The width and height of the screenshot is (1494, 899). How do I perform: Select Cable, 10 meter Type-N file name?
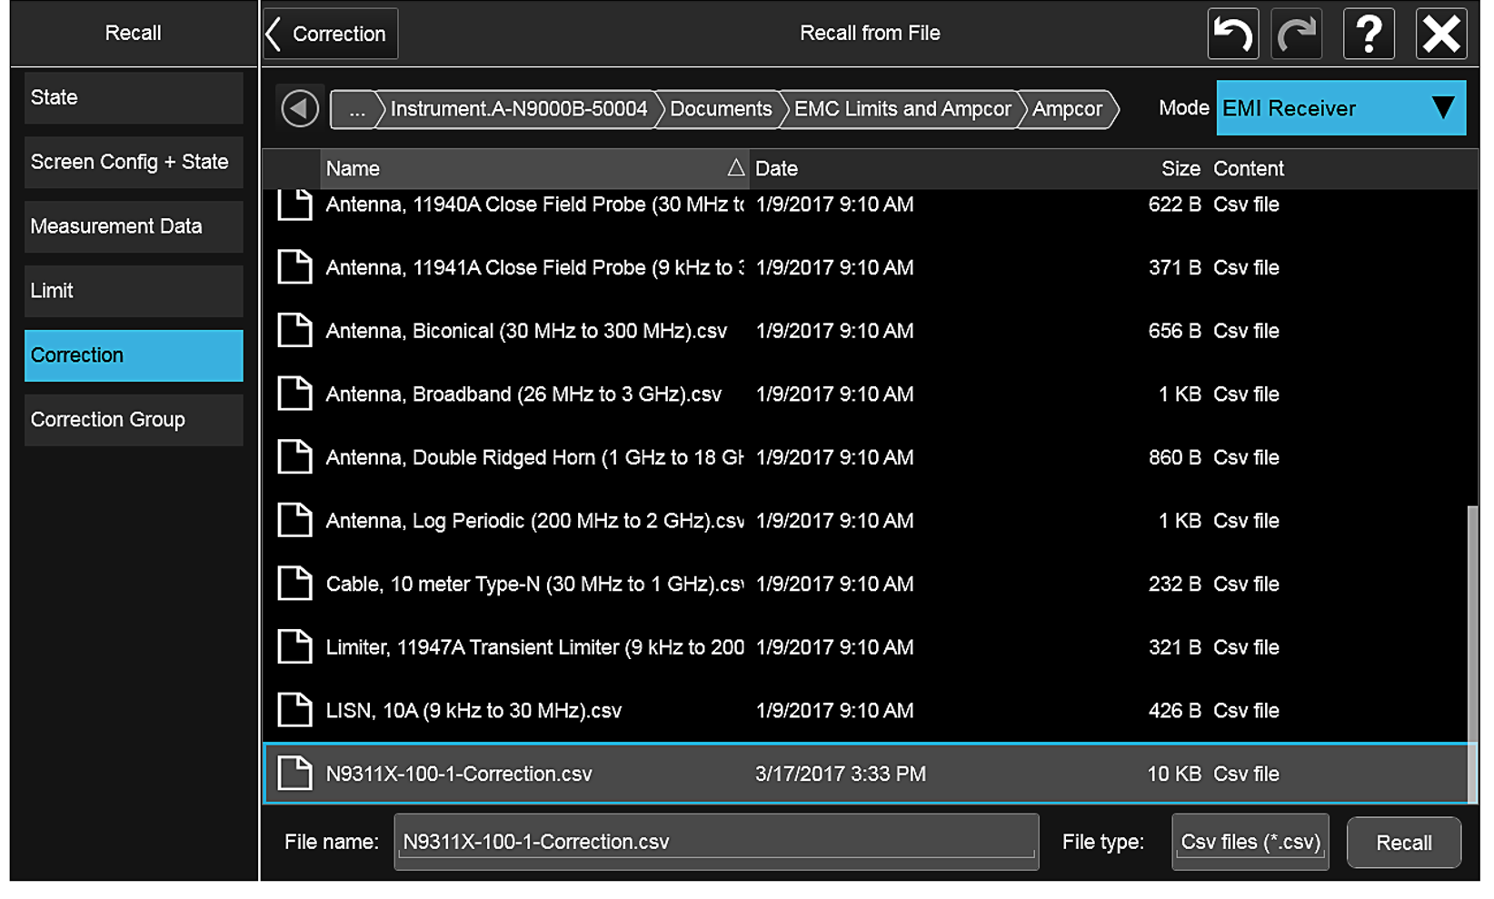[x=535, y=584]
